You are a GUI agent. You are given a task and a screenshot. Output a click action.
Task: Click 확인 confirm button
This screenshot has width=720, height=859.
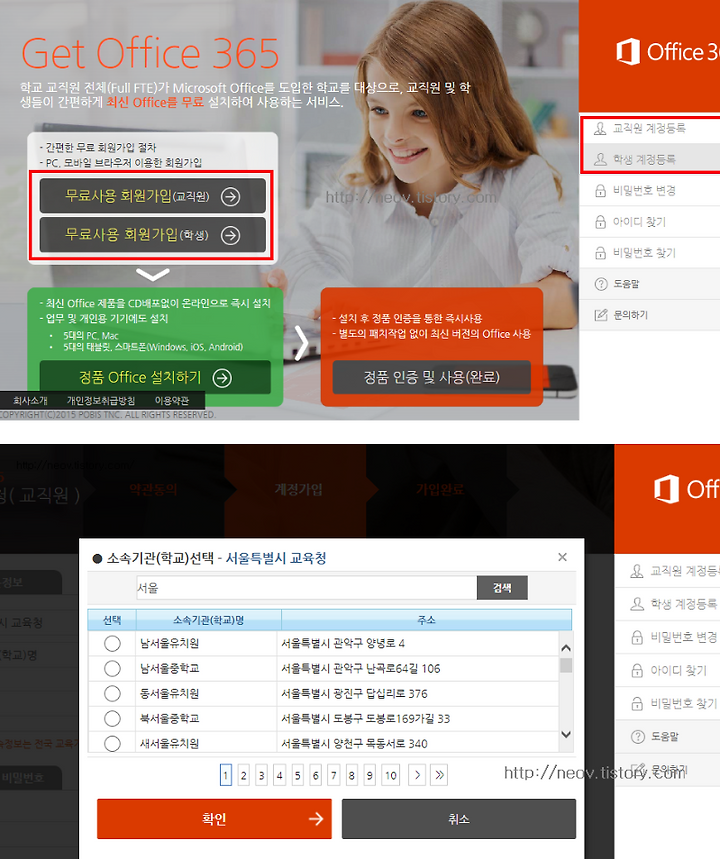click(214, 818)
